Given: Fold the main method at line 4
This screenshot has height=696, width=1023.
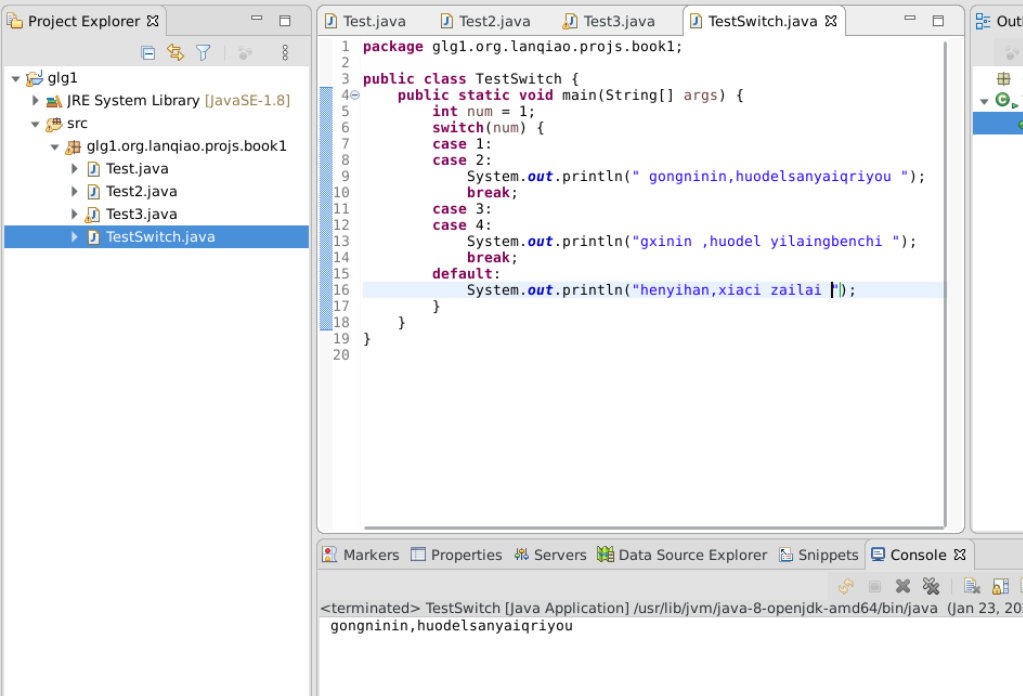Looking at the screenshot, I should (355, 95).
